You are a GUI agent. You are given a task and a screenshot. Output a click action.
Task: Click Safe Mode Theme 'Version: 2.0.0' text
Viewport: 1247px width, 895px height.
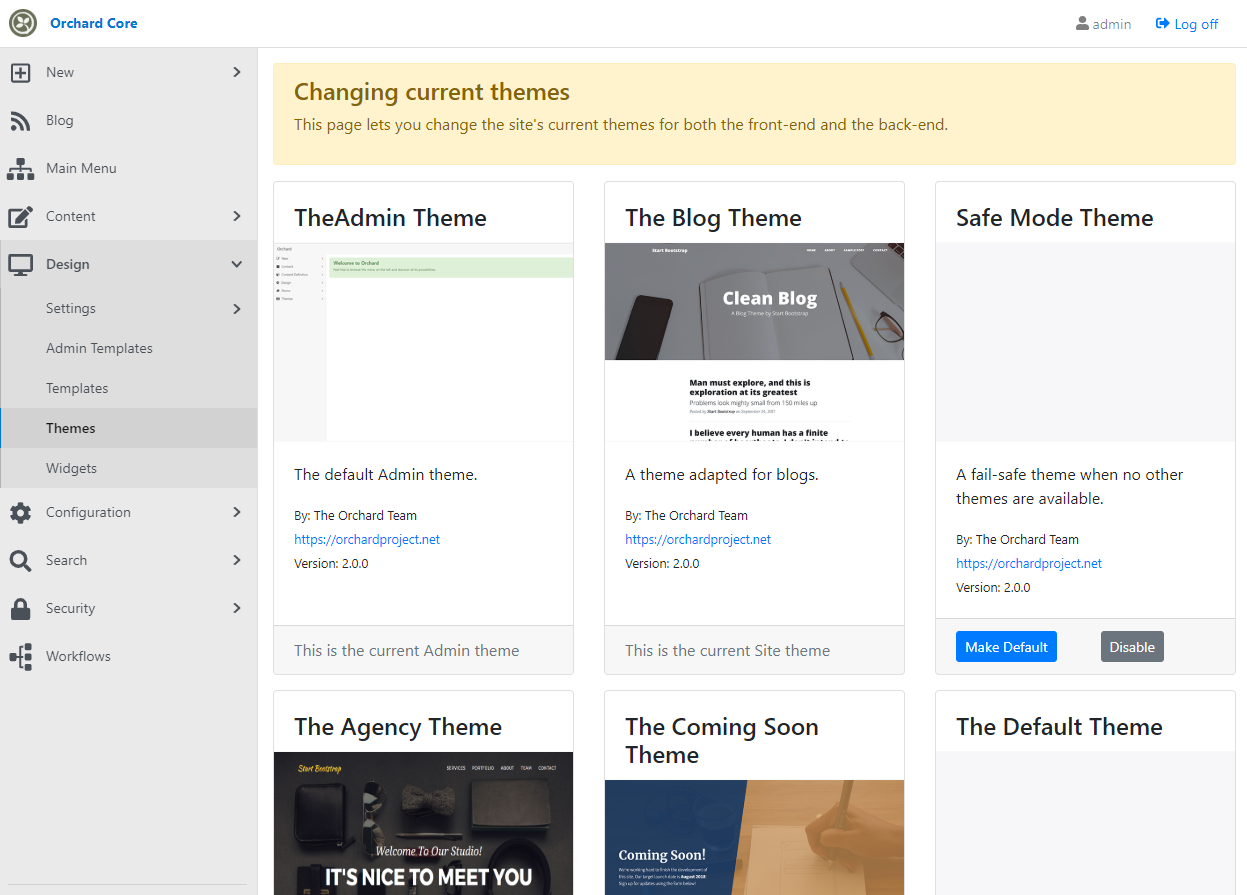point(993,587)
